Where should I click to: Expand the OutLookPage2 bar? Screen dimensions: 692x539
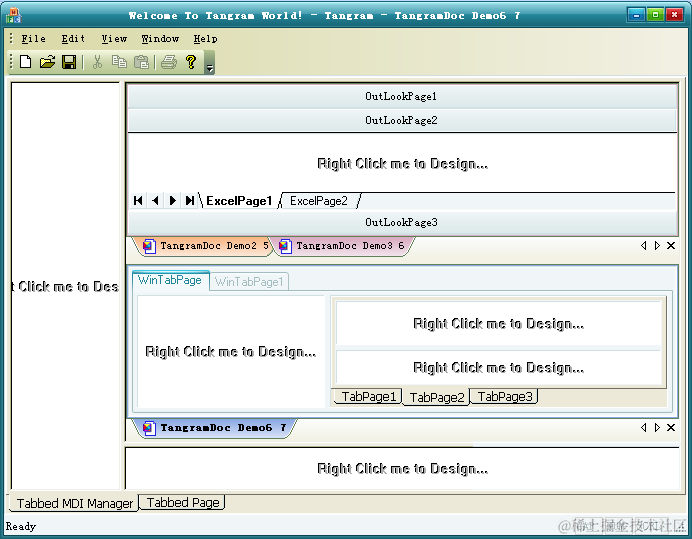(402, 120)
